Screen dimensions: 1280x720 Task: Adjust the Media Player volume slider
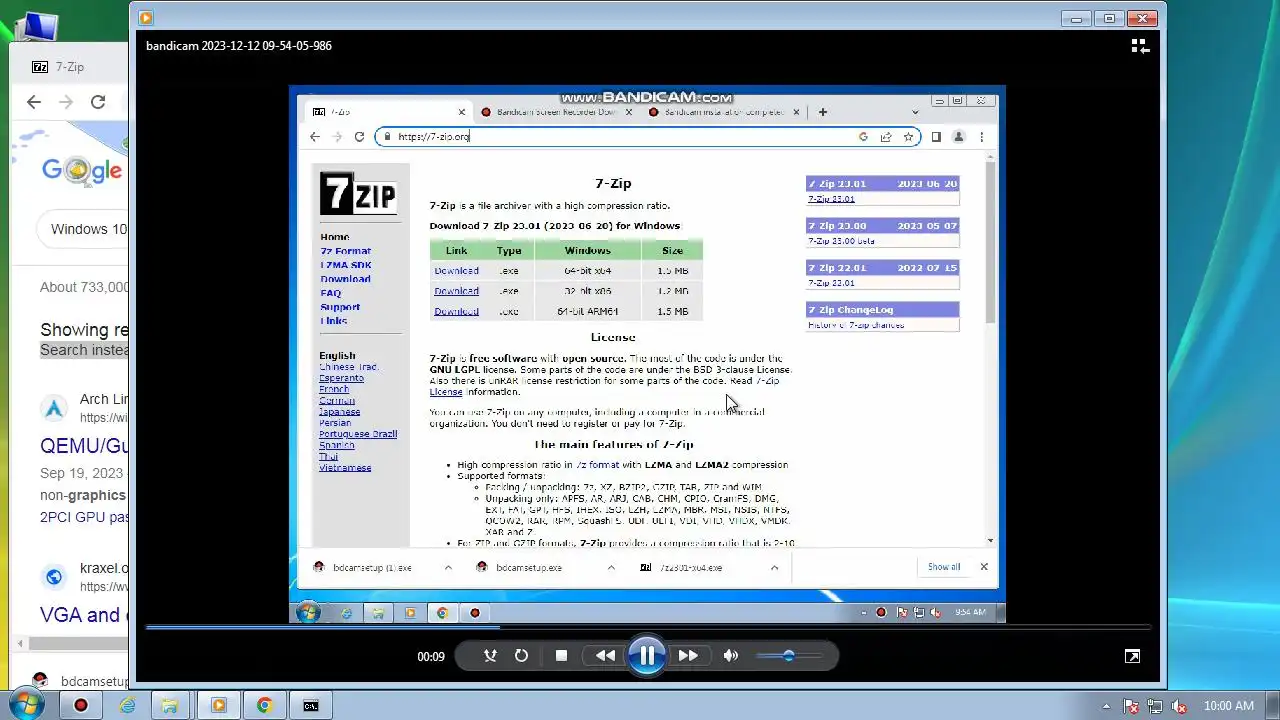click(x=788, y=656)
